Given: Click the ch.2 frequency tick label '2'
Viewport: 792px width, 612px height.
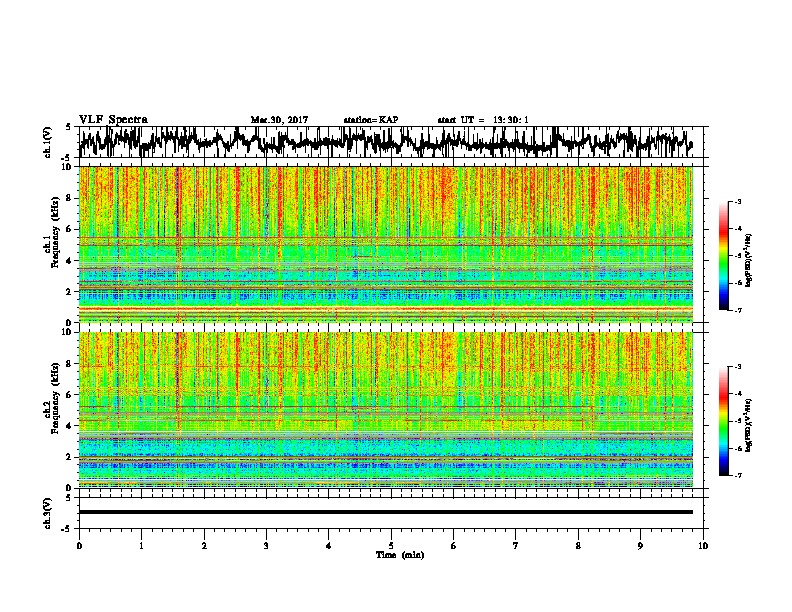Looking at the screenshot, I should [69, 457].
